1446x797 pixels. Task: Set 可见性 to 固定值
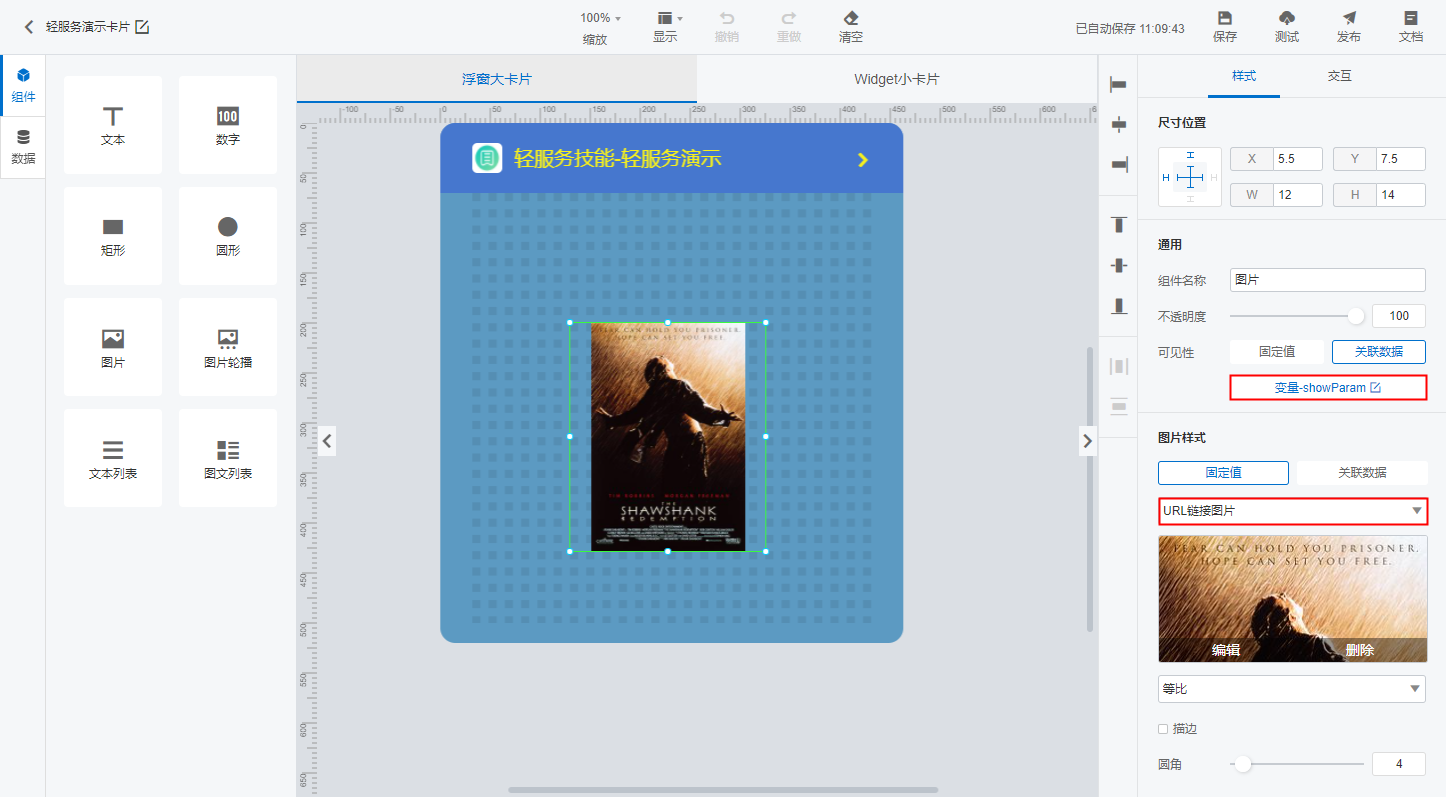click(1277, 352)
